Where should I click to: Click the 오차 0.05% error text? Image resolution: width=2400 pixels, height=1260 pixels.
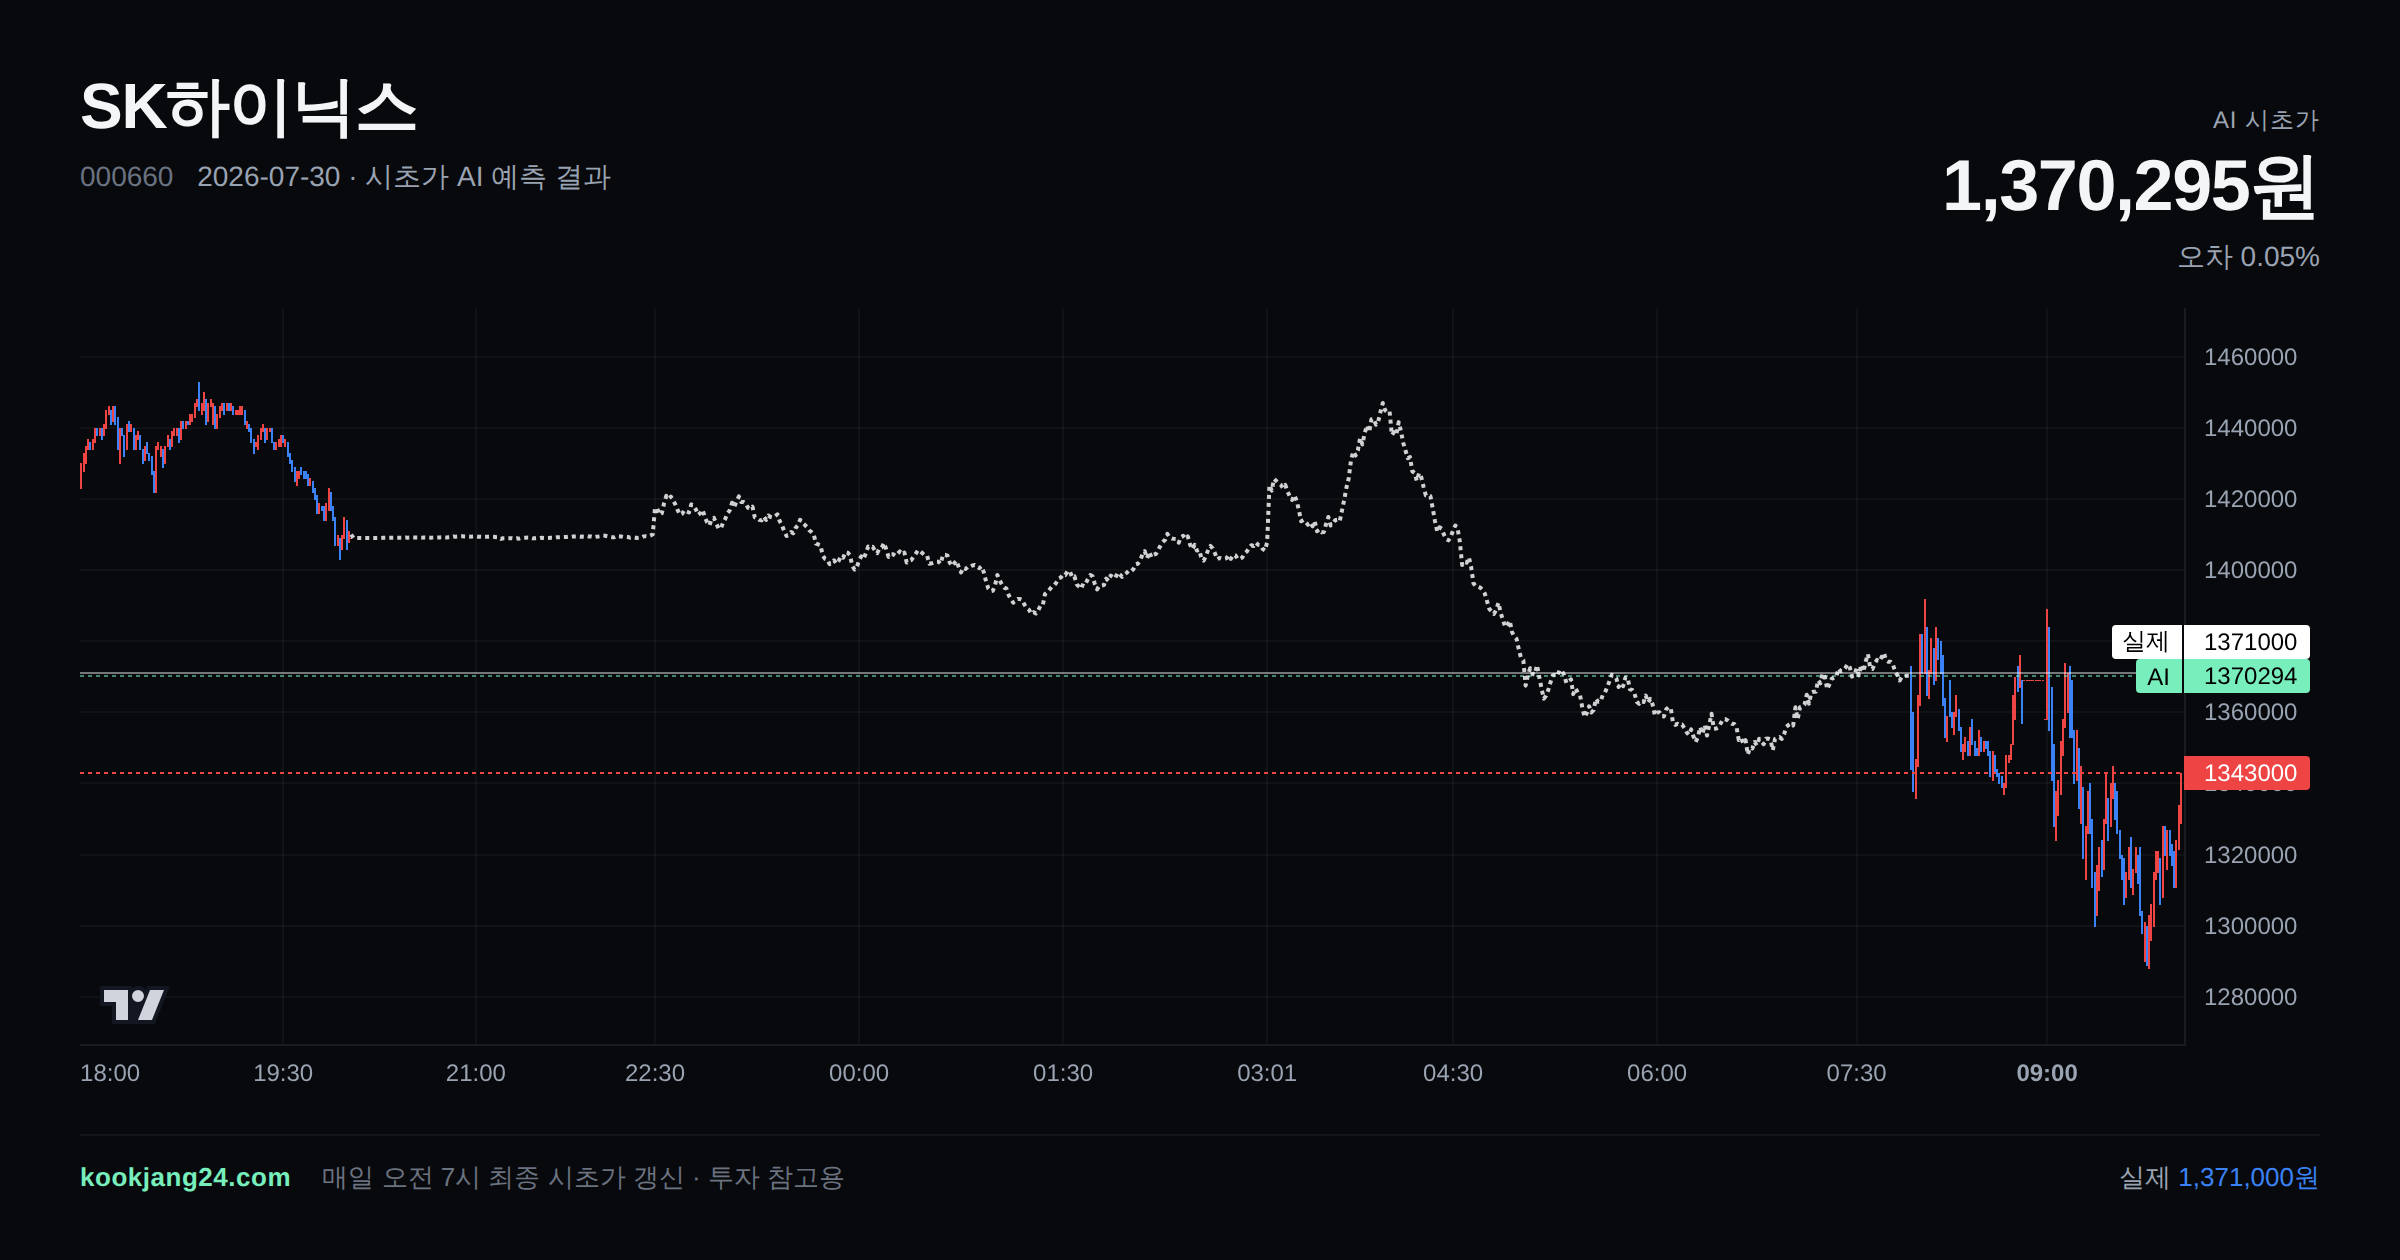[x=2248, y=257]
